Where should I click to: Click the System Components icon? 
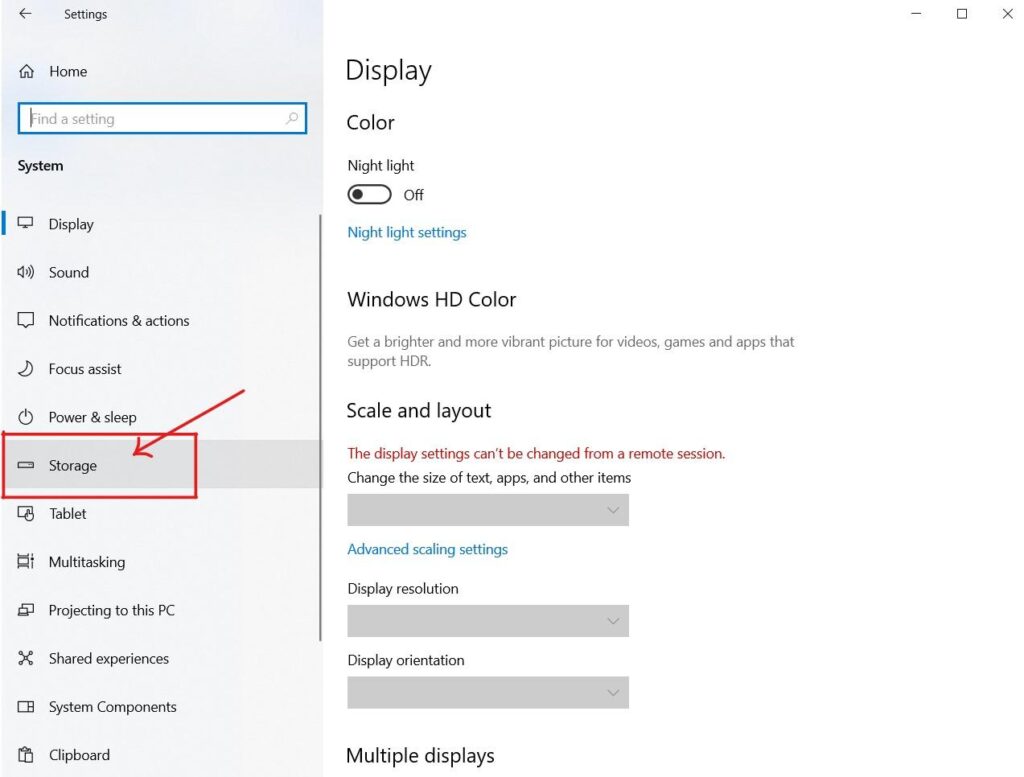(25, 706)
